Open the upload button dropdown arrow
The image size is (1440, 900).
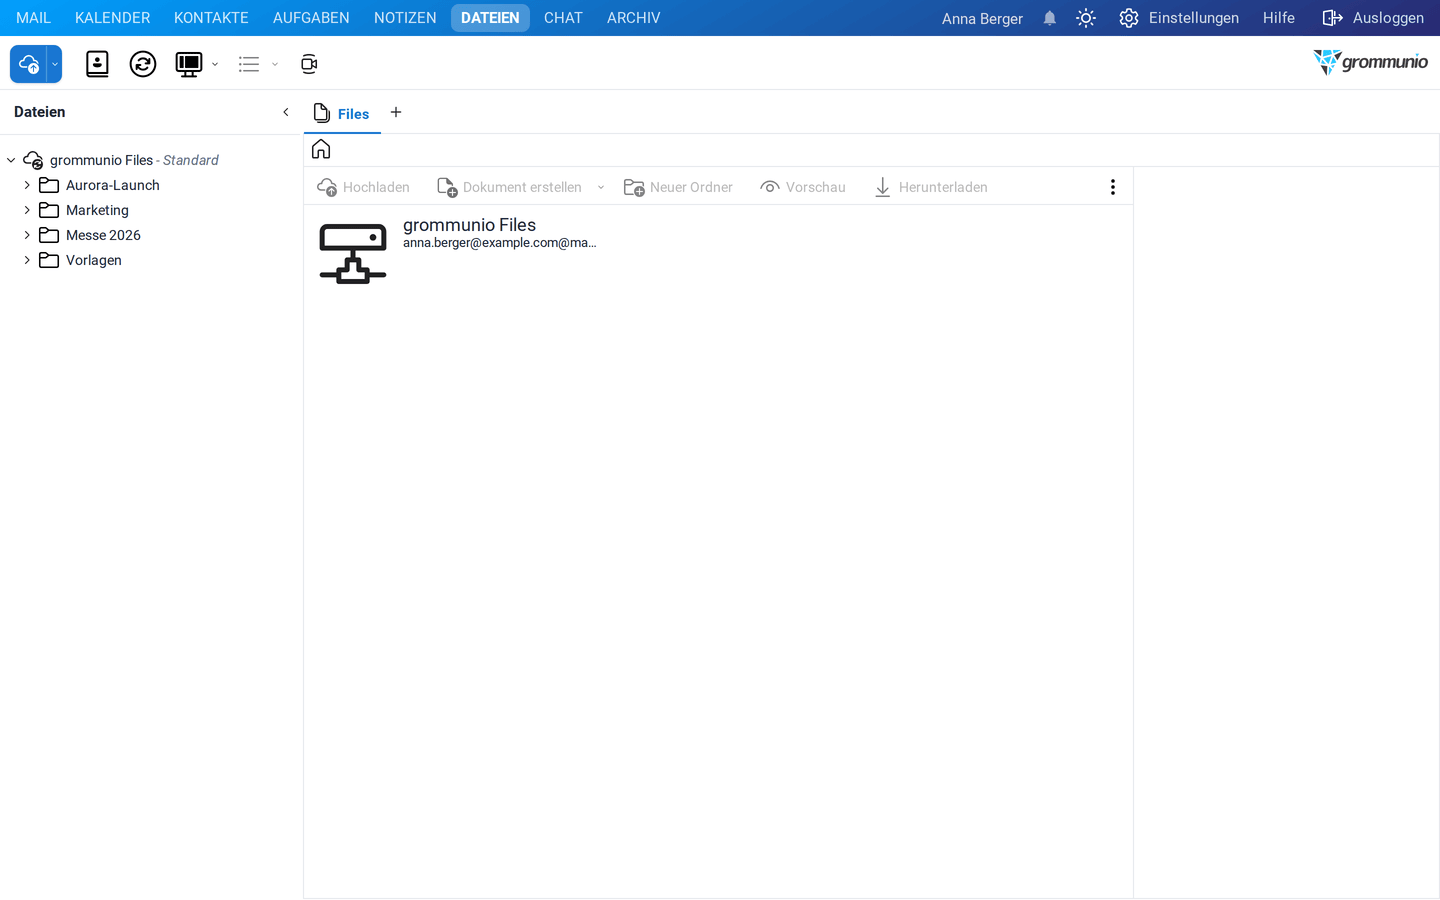pos(55,64)
